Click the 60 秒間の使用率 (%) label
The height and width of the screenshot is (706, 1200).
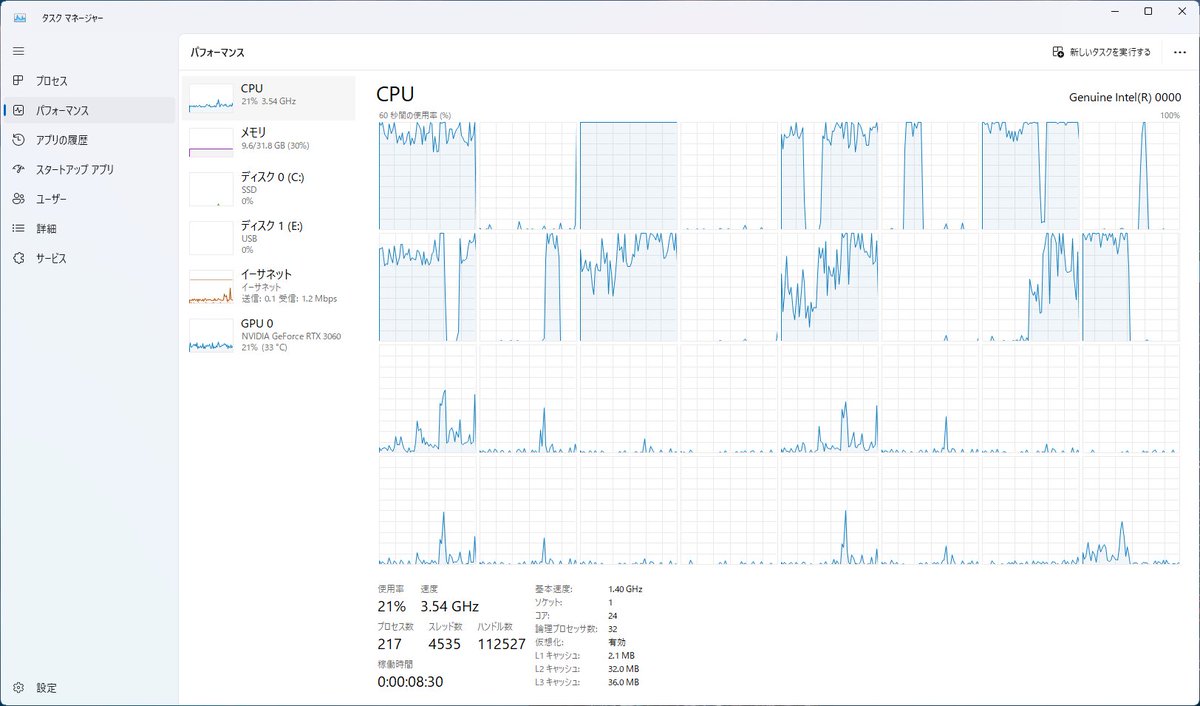pyautogui.click(x=415, y=115)
